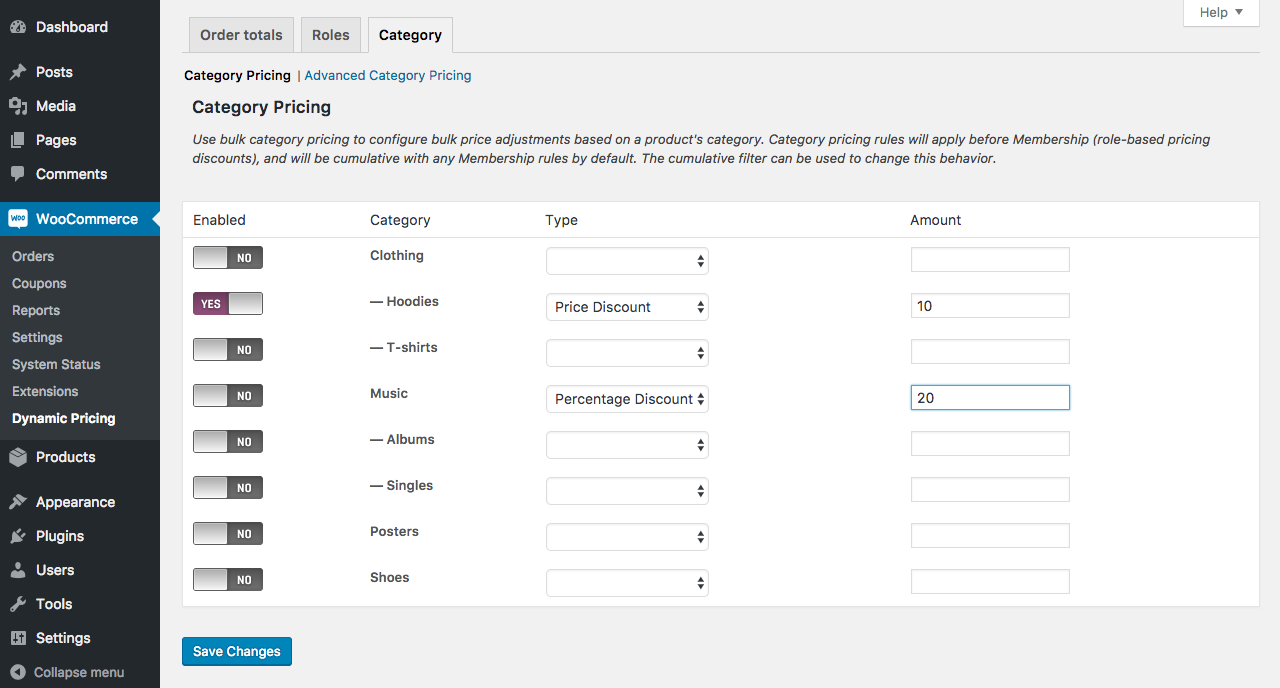Switch to the Order totals tab
This screenshot has width=1280, height=688.
(241, 35)
